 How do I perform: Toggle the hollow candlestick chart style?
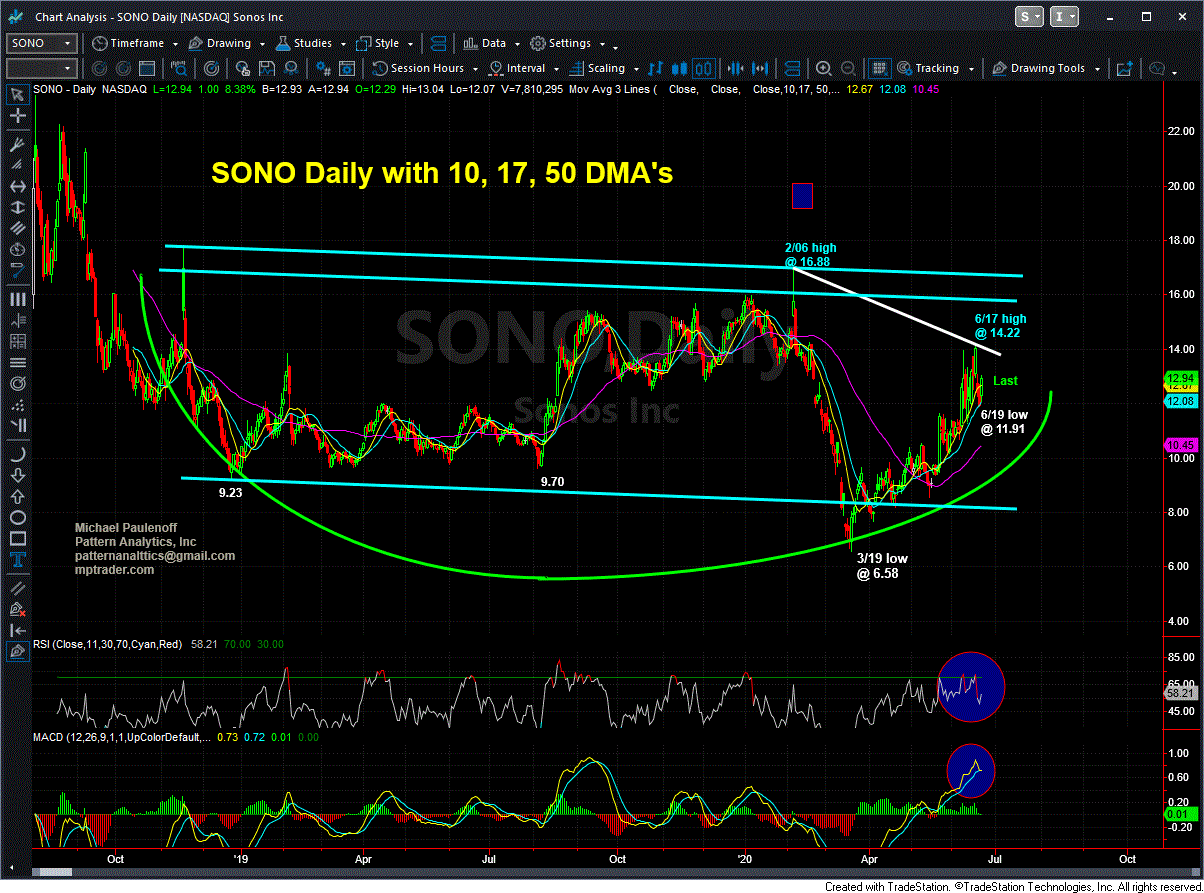click(x=703, y=68)
